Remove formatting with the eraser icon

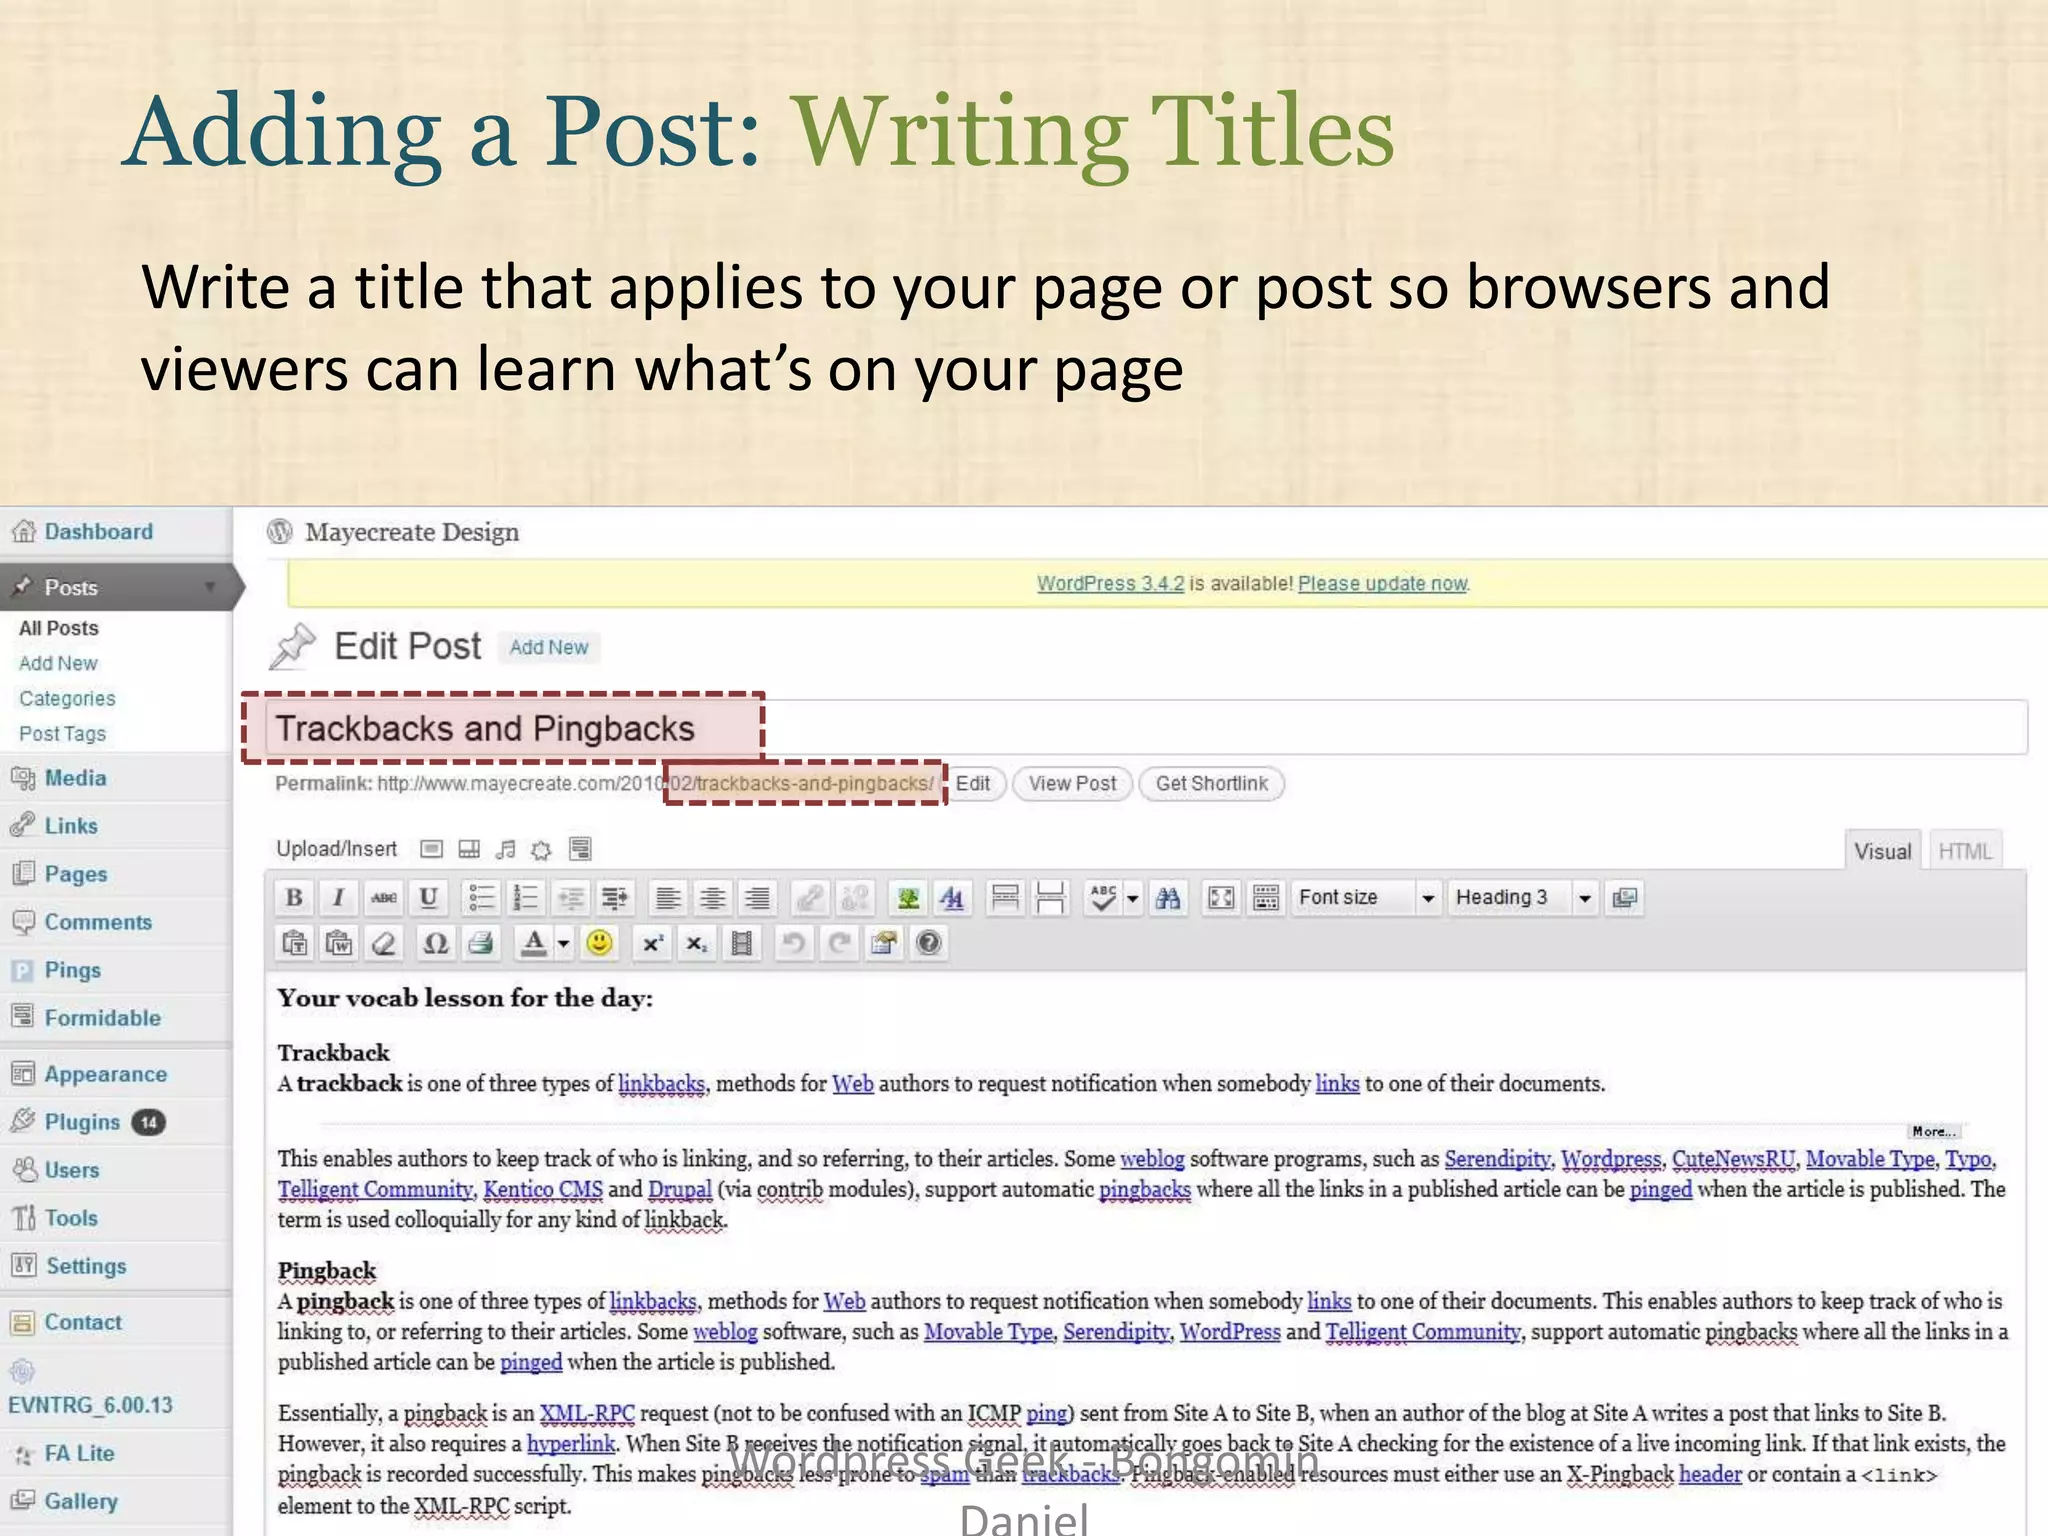(384, 942)
